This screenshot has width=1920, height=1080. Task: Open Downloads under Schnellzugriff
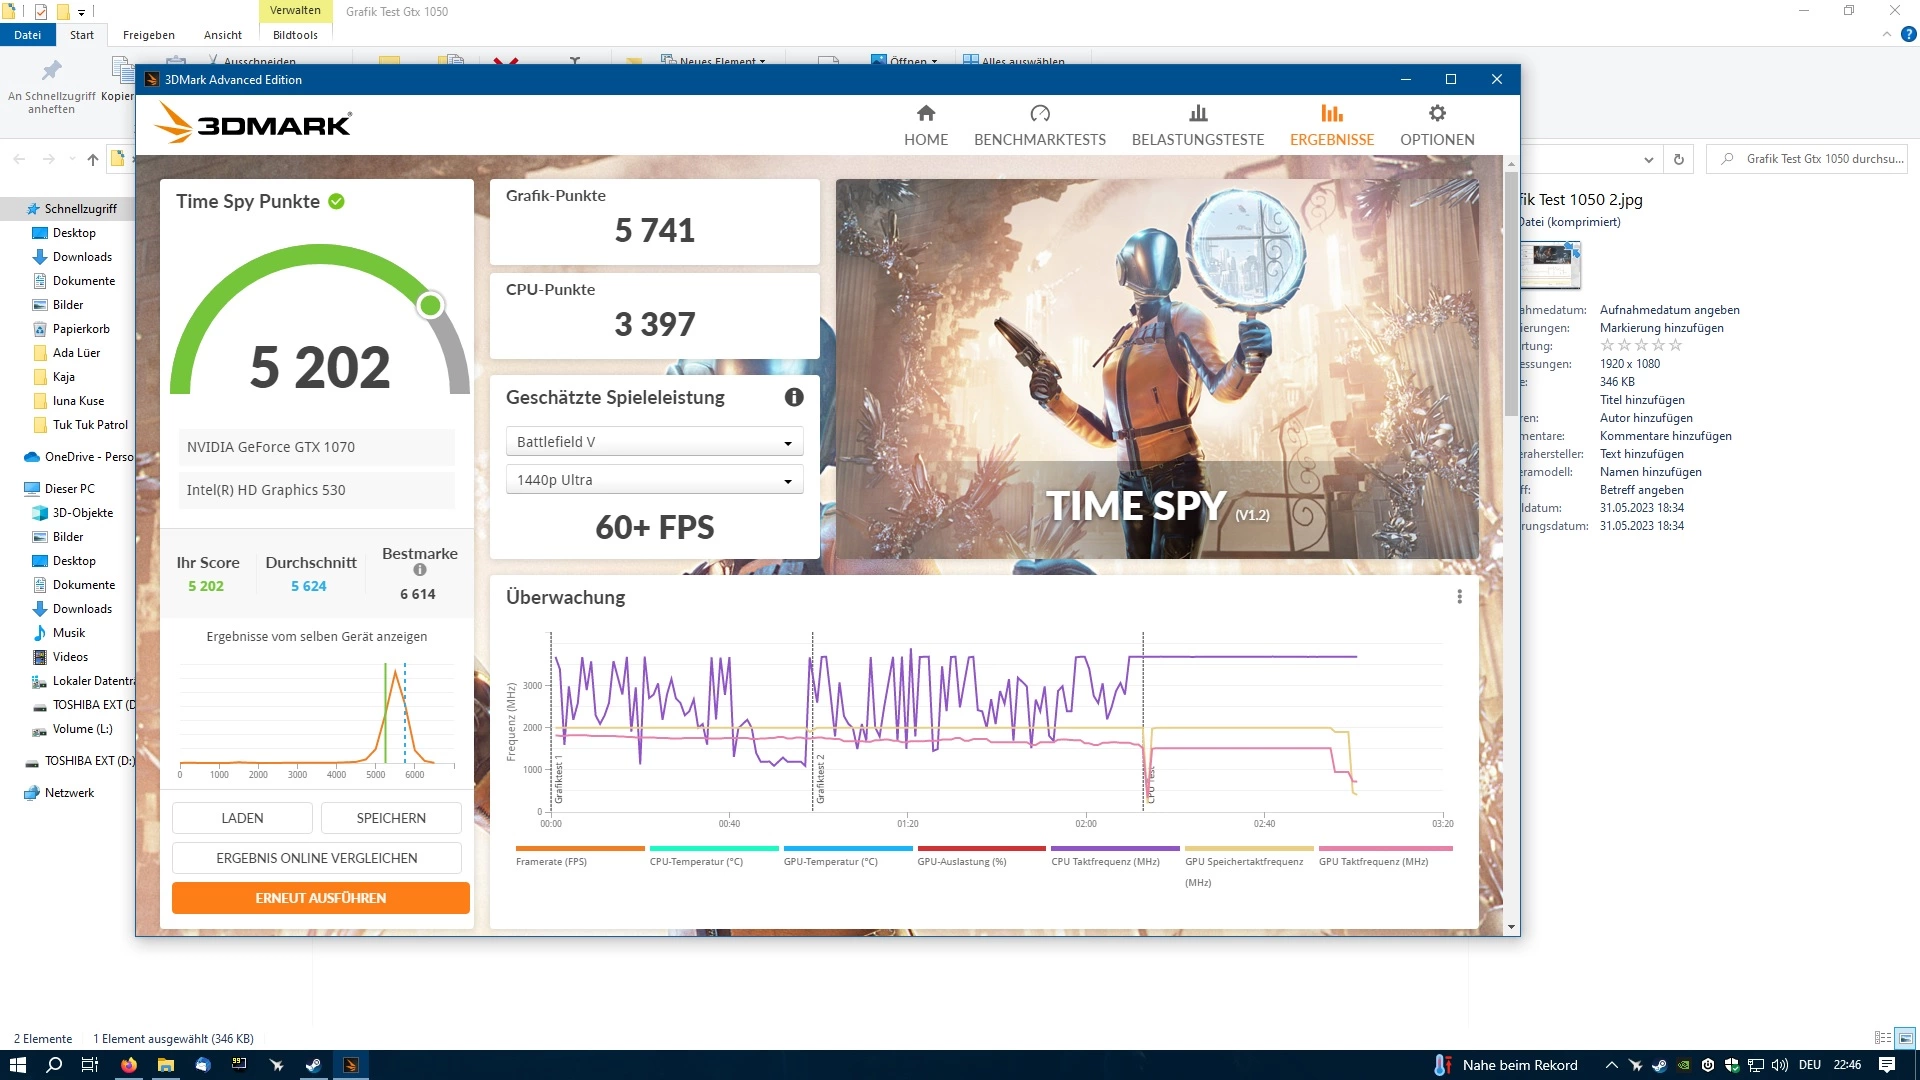[82, 257]
